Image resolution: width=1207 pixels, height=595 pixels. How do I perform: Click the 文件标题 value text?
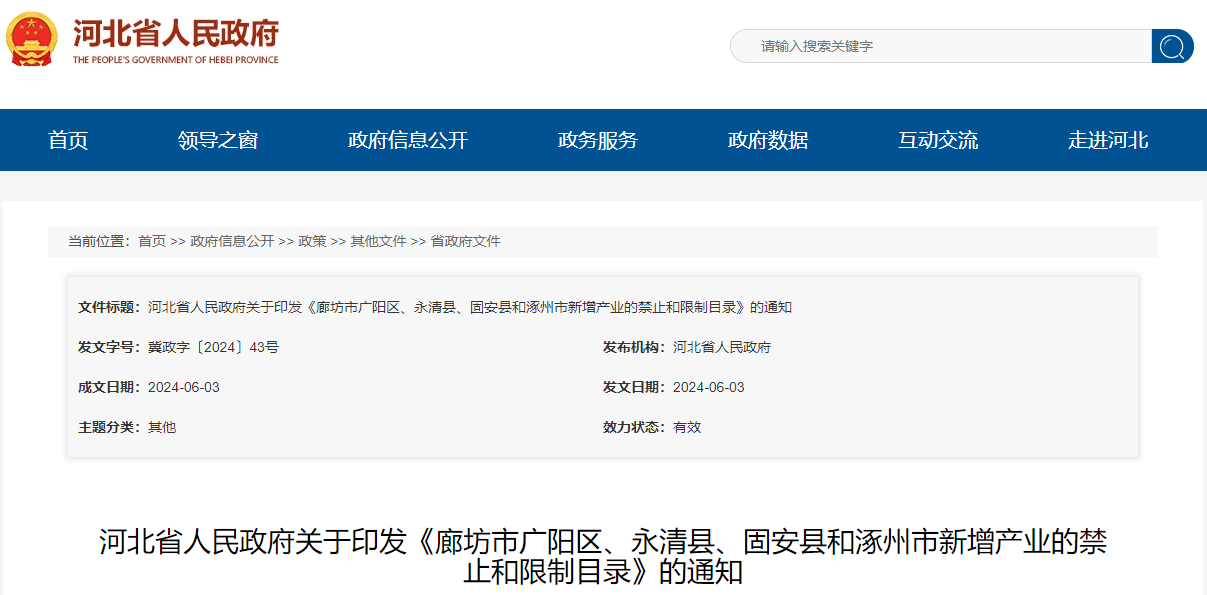[470, 307]
